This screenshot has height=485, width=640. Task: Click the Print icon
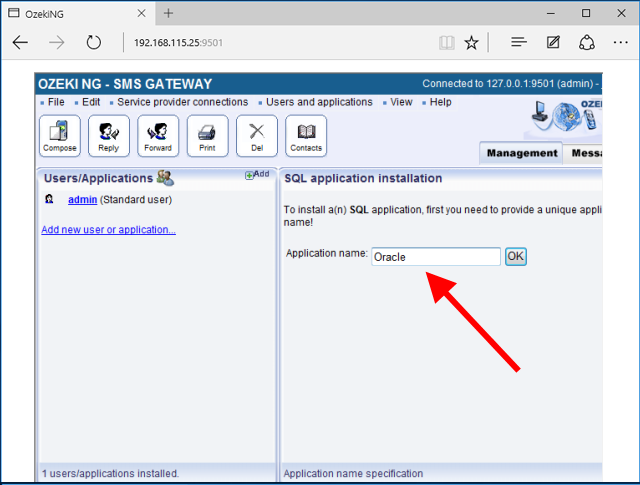207,135
